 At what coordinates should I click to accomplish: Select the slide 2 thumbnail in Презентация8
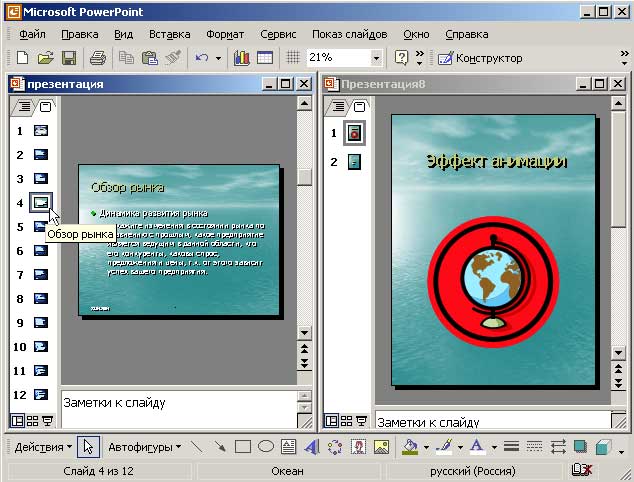click(353, 161)
